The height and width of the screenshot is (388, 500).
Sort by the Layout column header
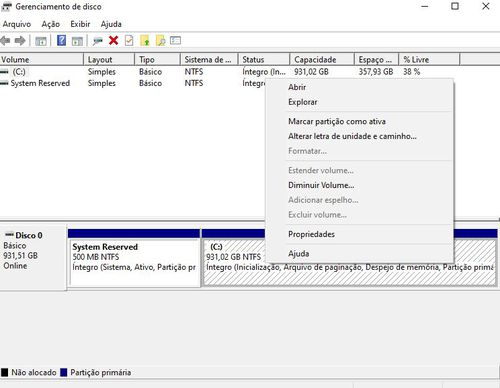pos(109,60)
